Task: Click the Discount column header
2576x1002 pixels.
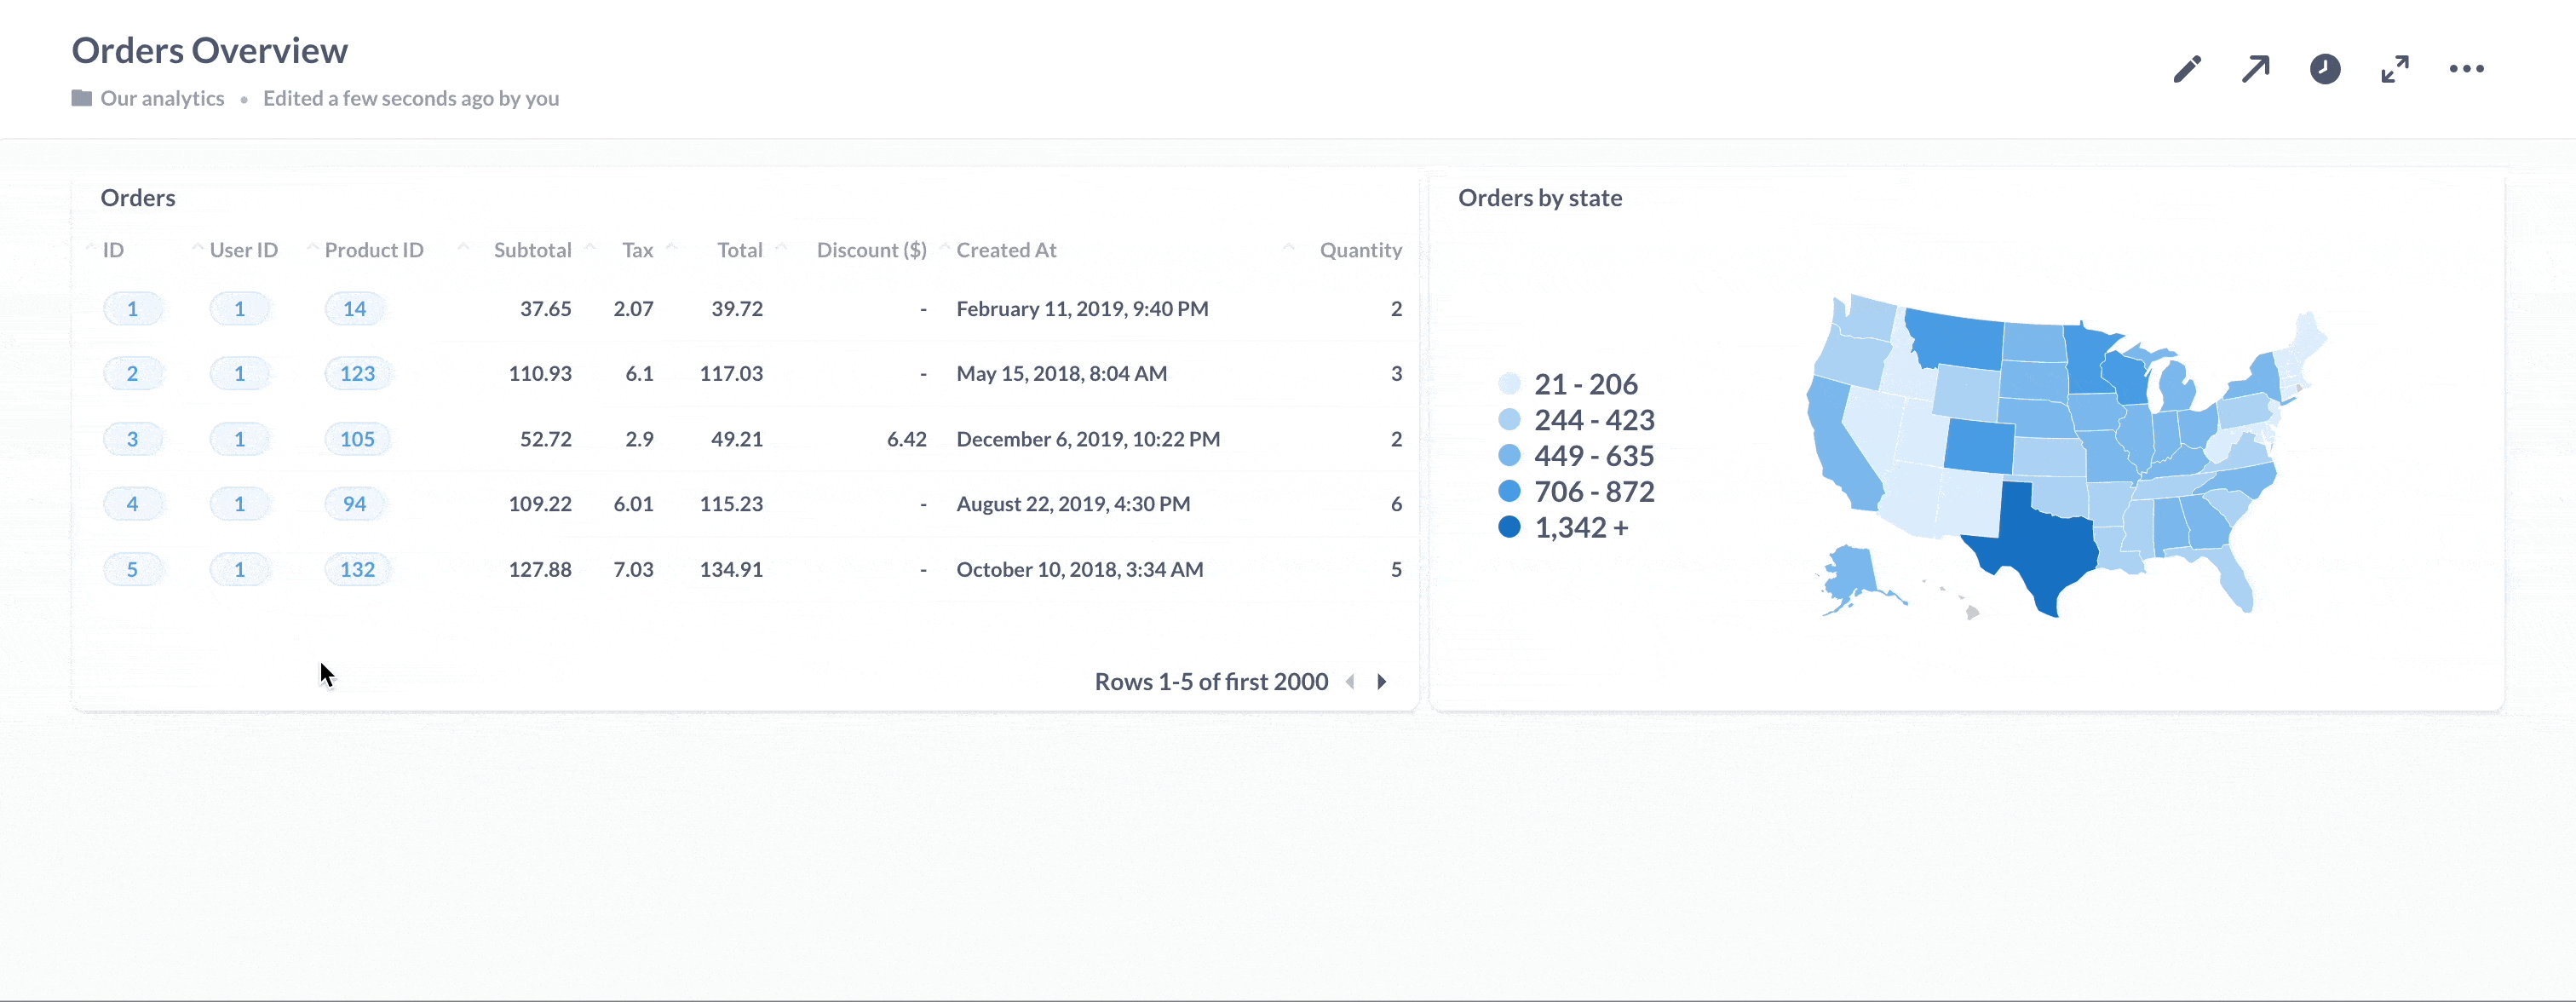Action: (871, 250)
